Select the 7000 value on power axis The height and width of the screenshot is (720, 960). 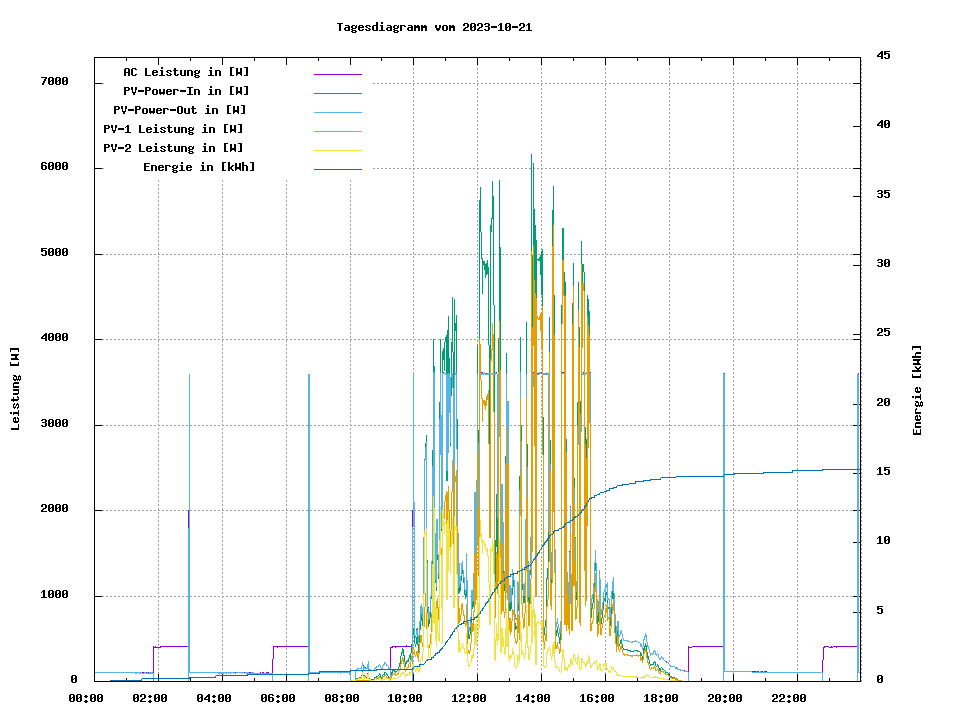[53, 82]
